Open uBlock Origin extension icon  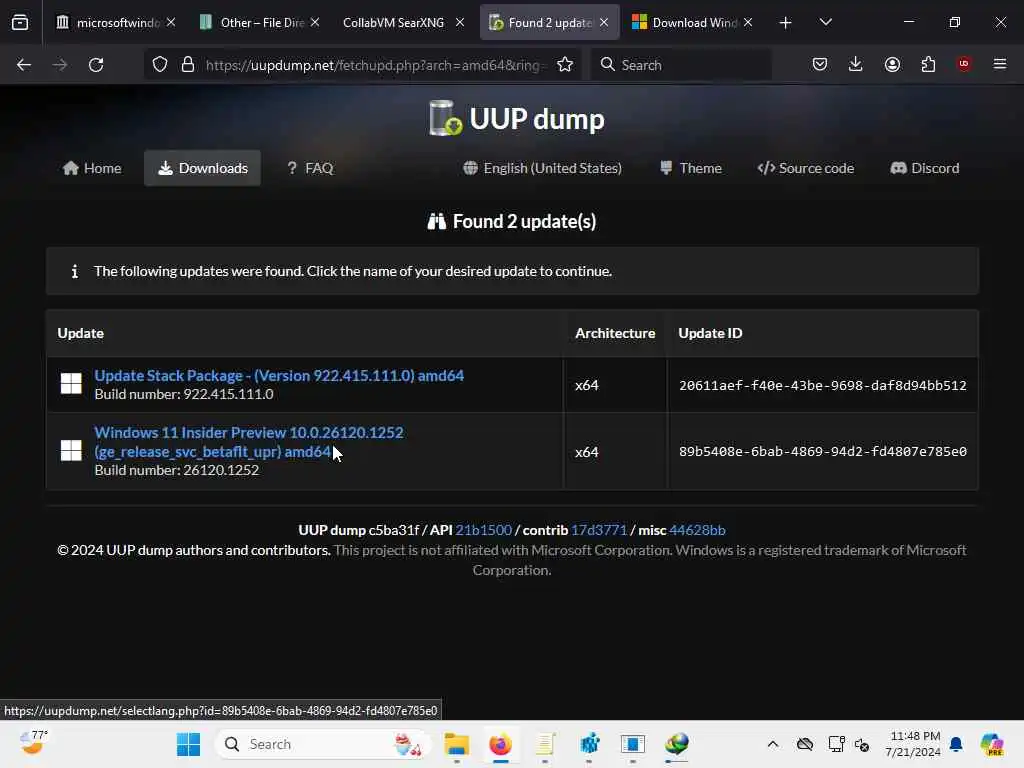[964, 64]
